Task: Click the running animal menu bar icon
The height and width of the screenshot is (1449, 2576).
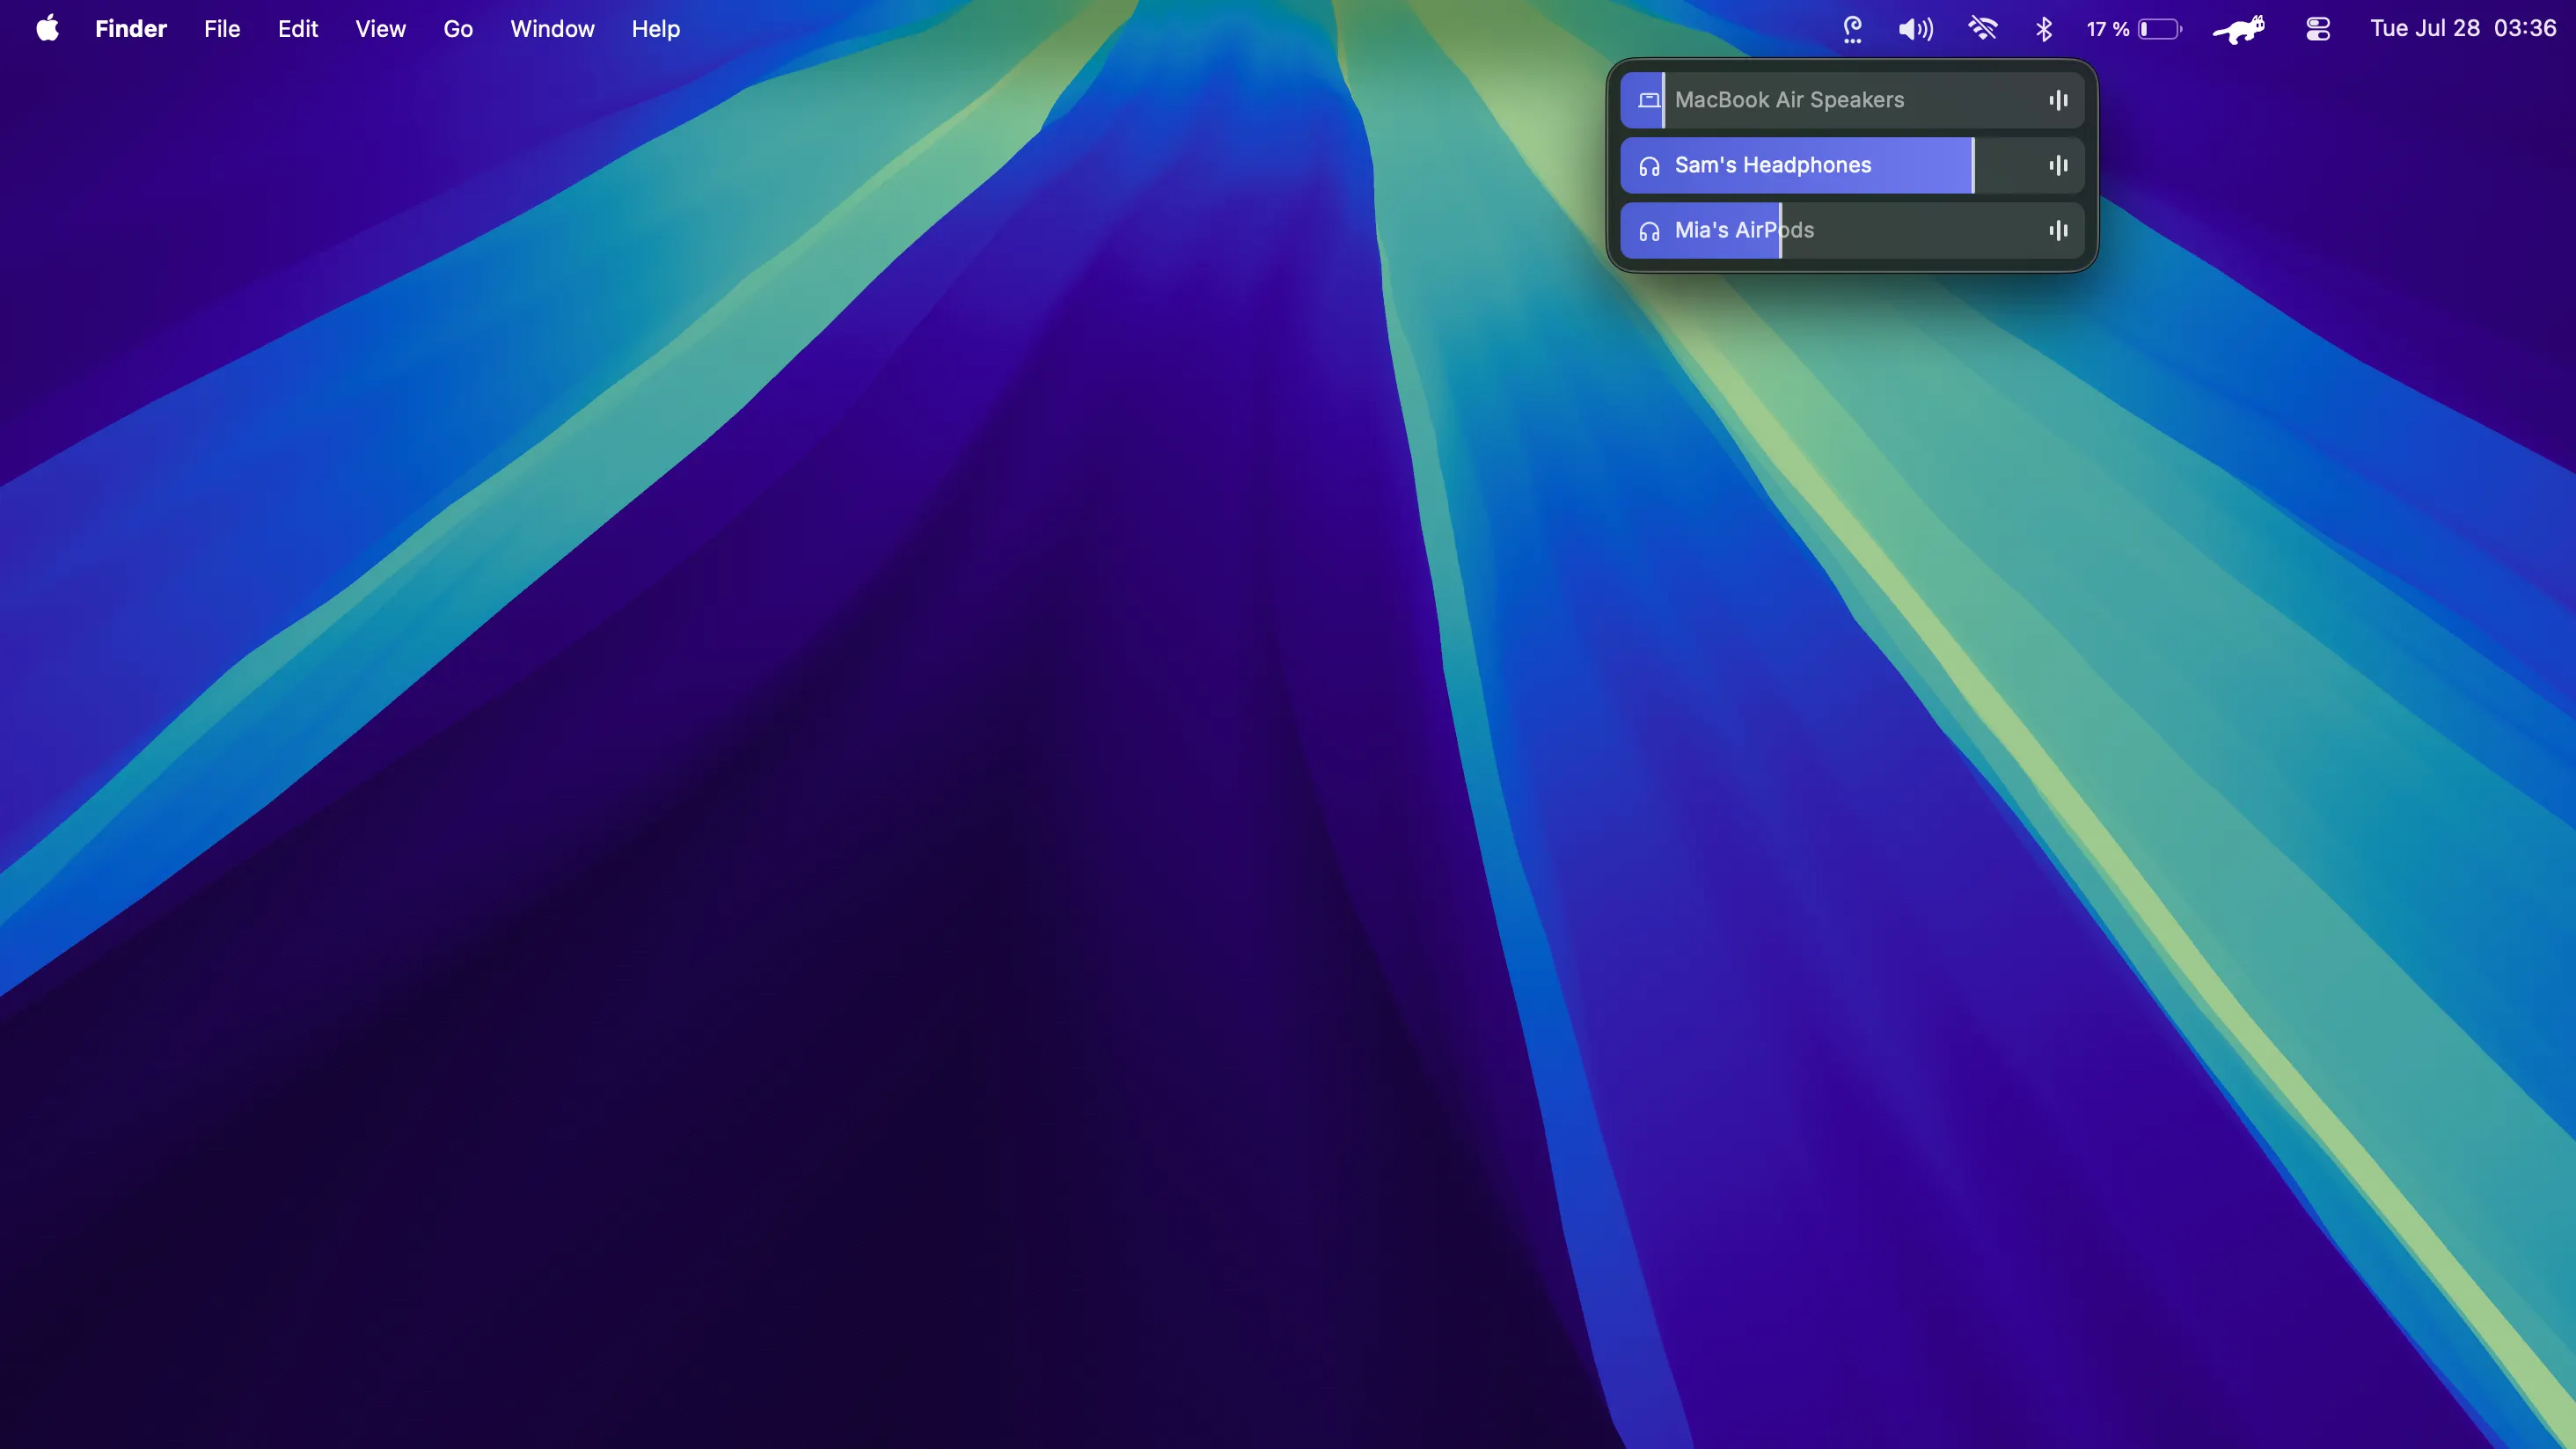Action: [2239, 29]
